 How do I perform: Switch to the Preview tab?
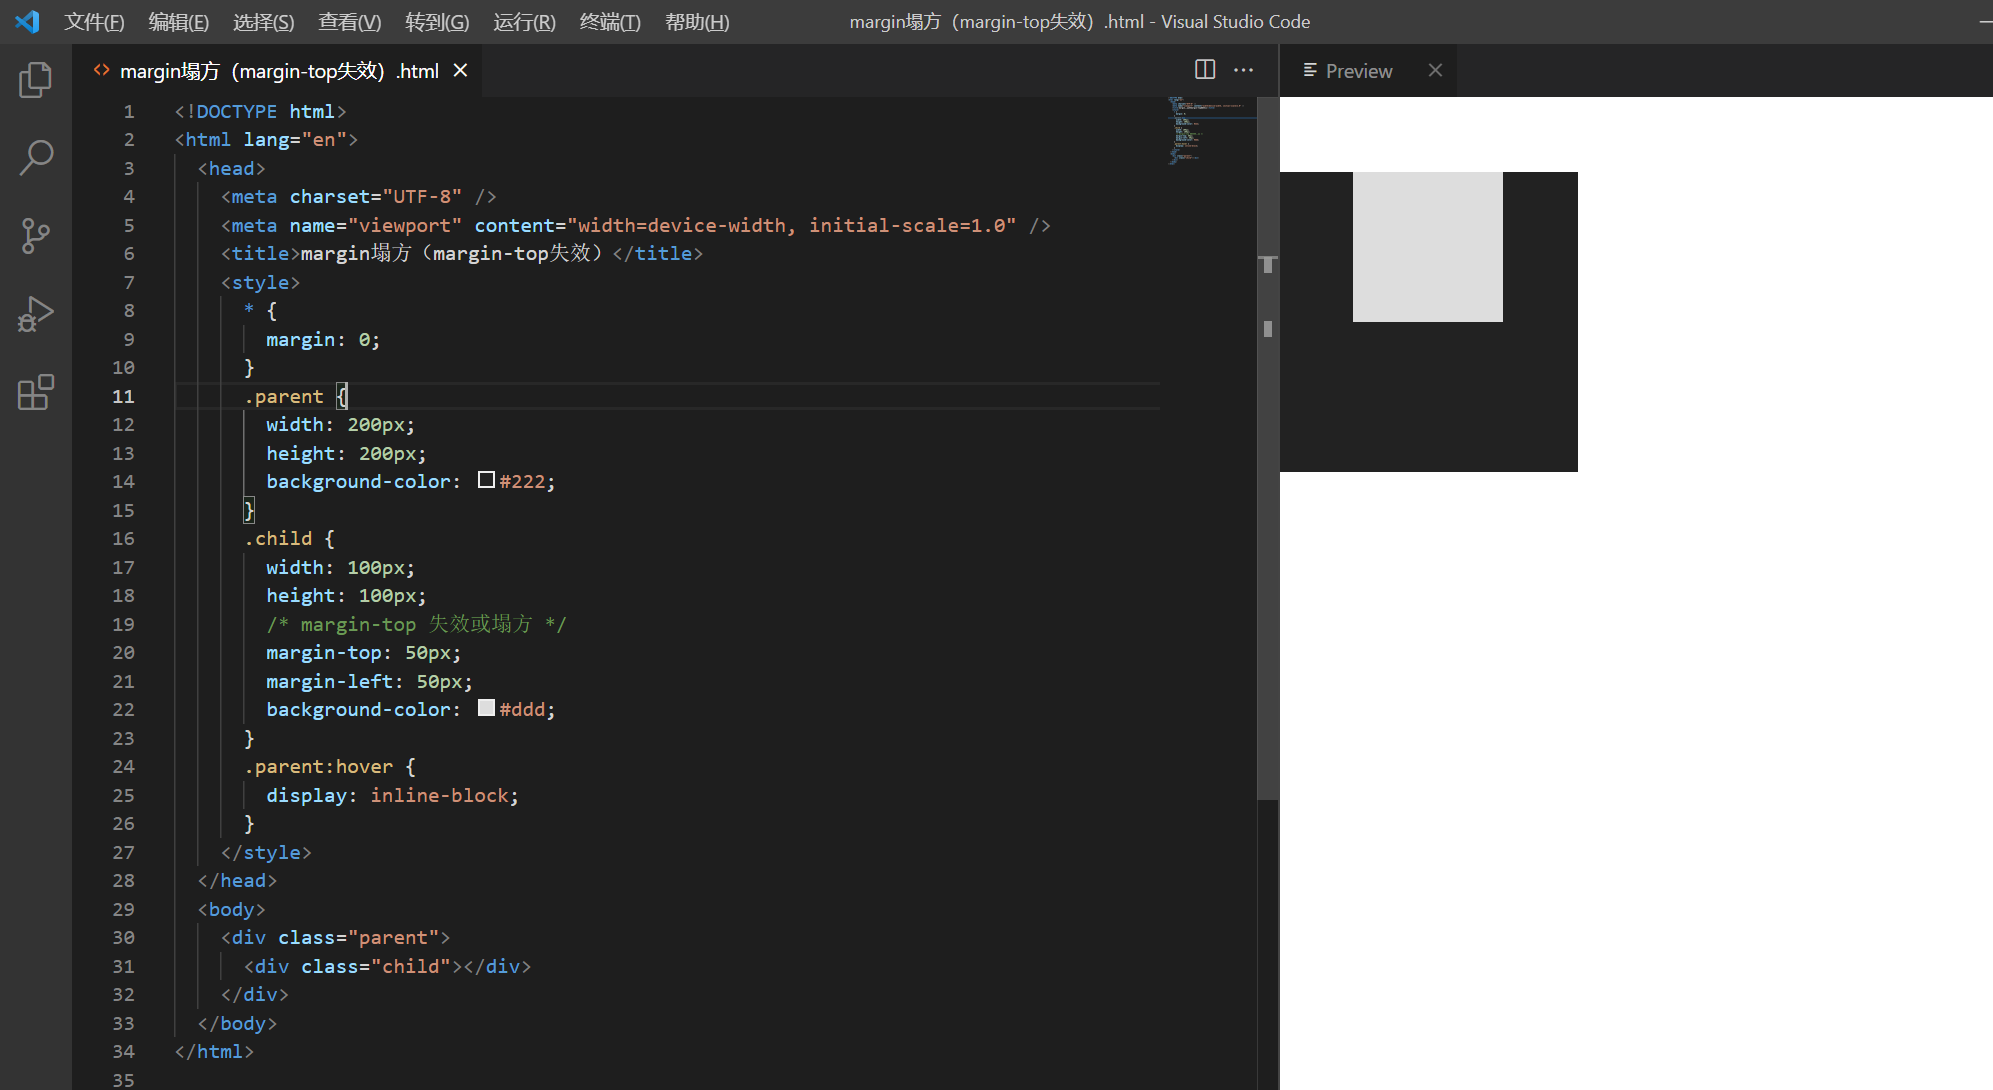click(x=1357, y=71)
